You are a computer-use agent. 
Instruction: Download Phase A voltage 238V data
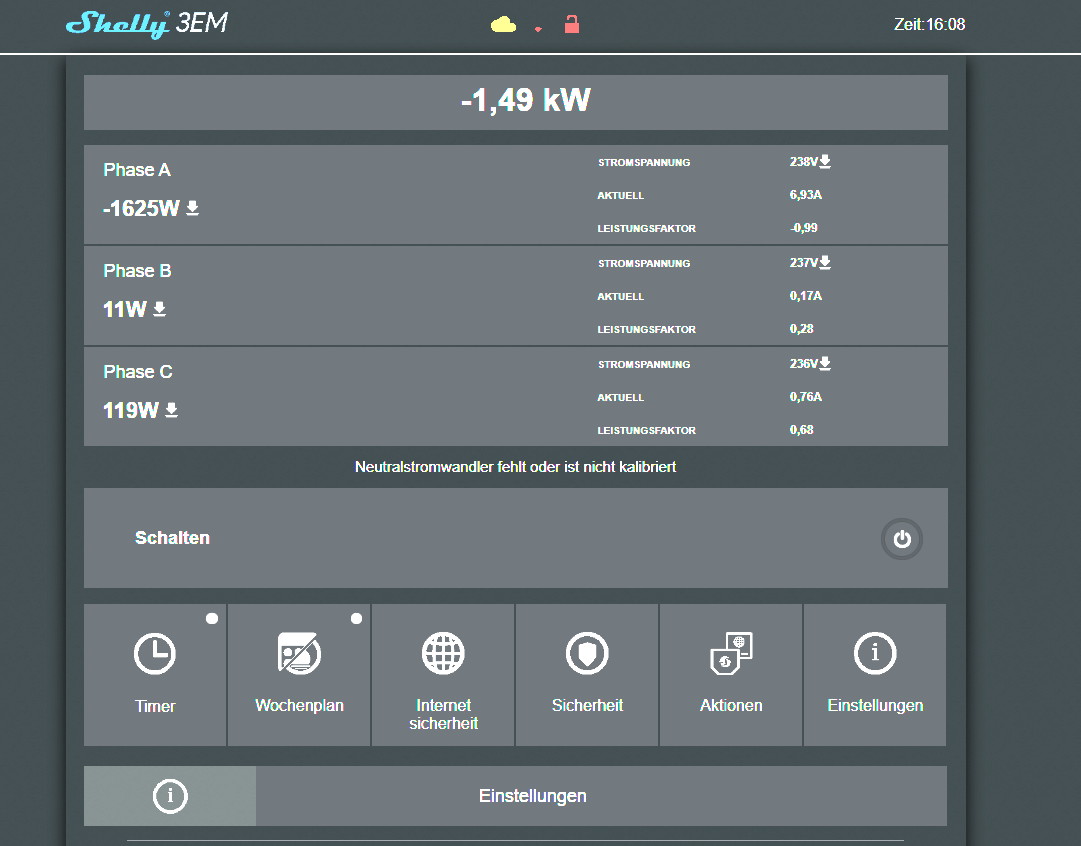825,161
